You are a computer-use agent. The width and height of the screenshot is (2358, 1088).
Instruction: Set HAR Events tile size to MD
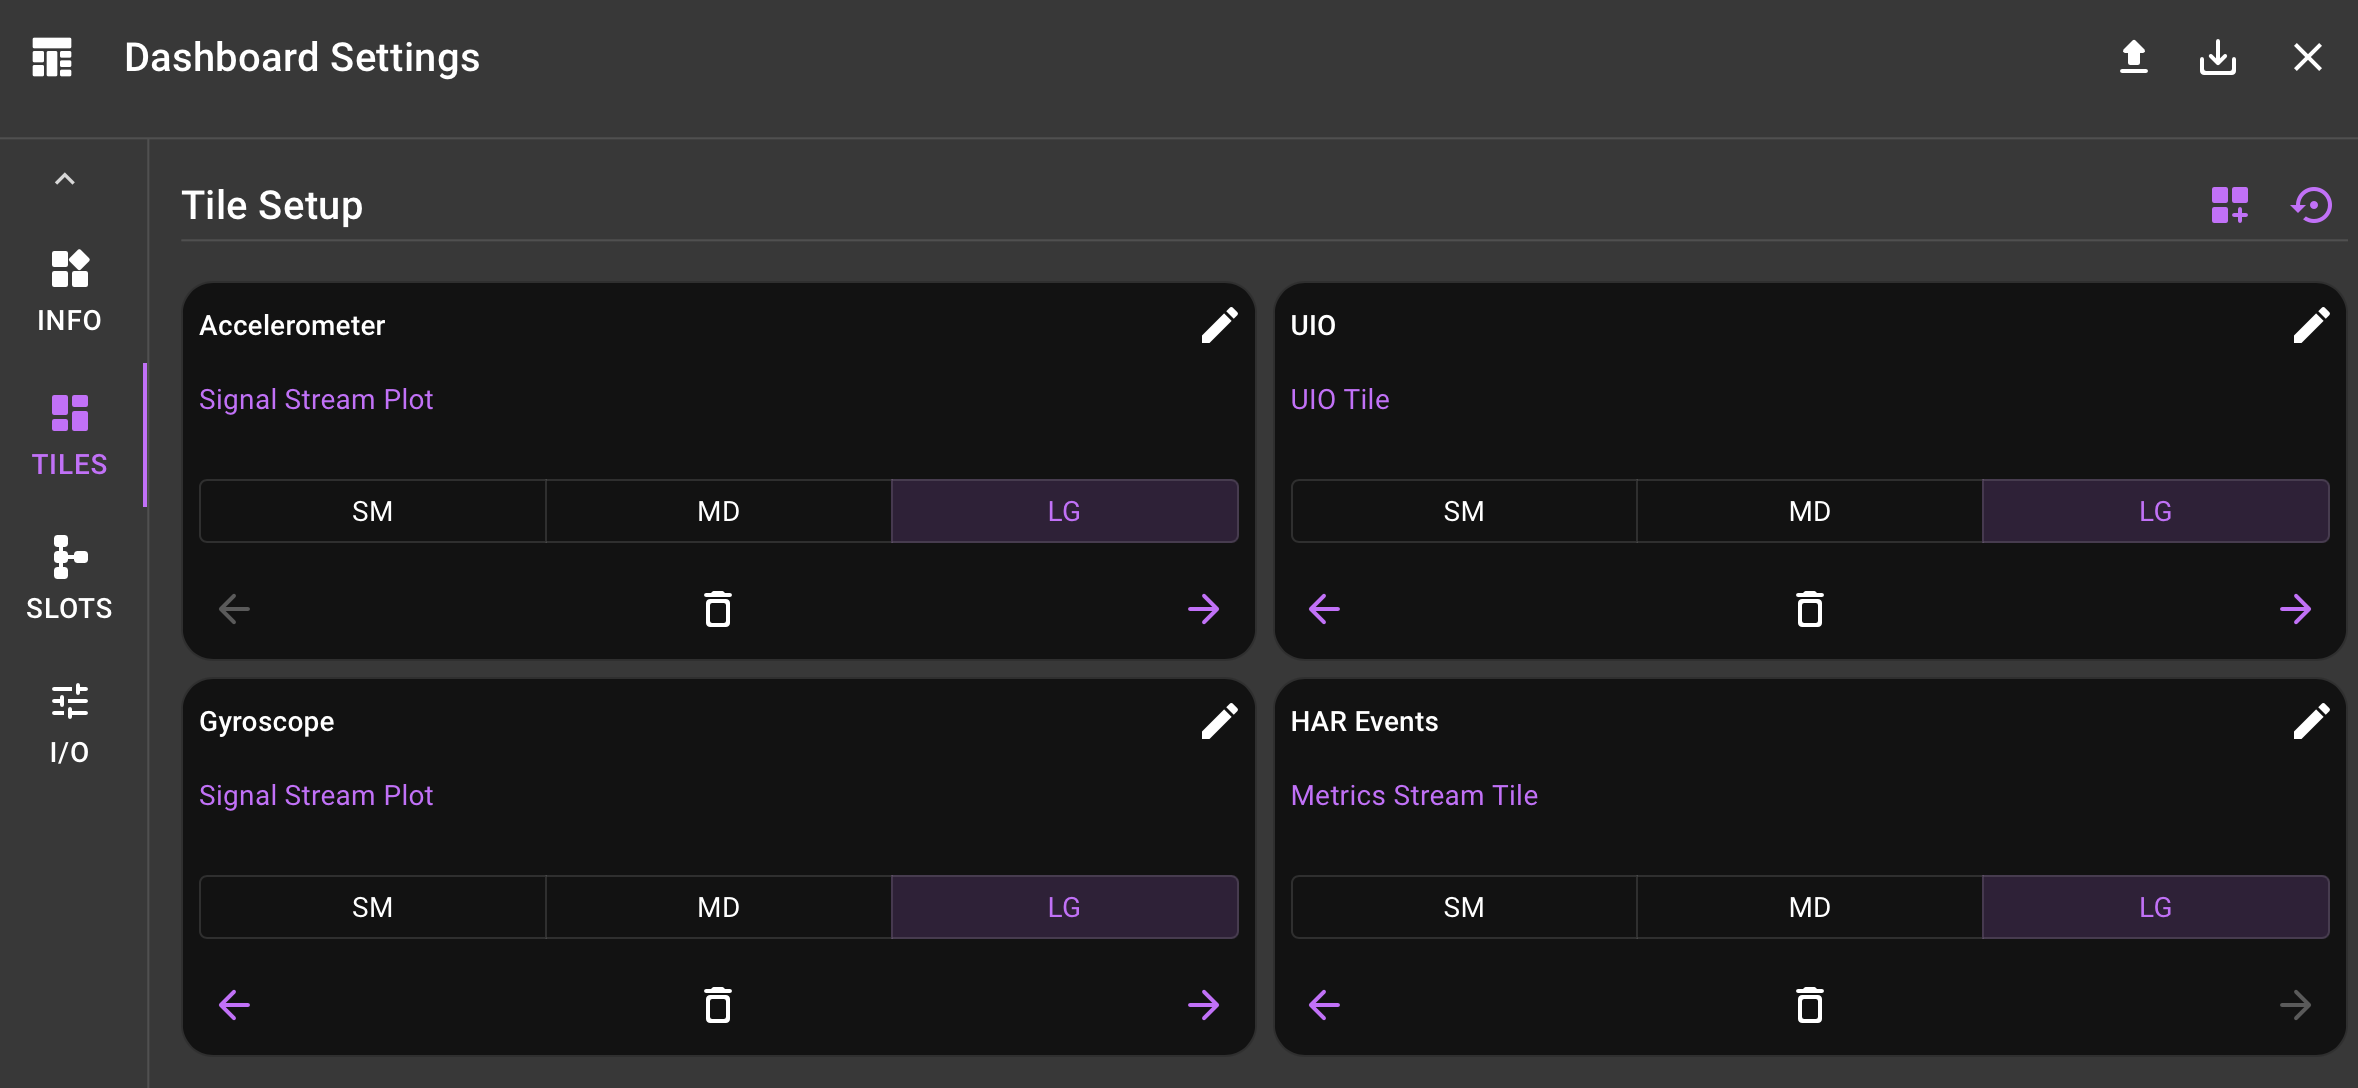[1809, 907]
